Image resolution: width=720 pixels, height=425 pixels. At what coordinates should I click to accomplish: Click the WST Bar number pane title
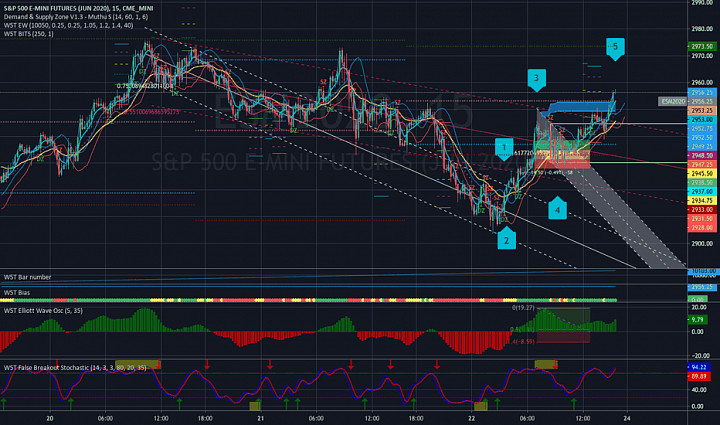pyautogui.click(x=28, y=277)
